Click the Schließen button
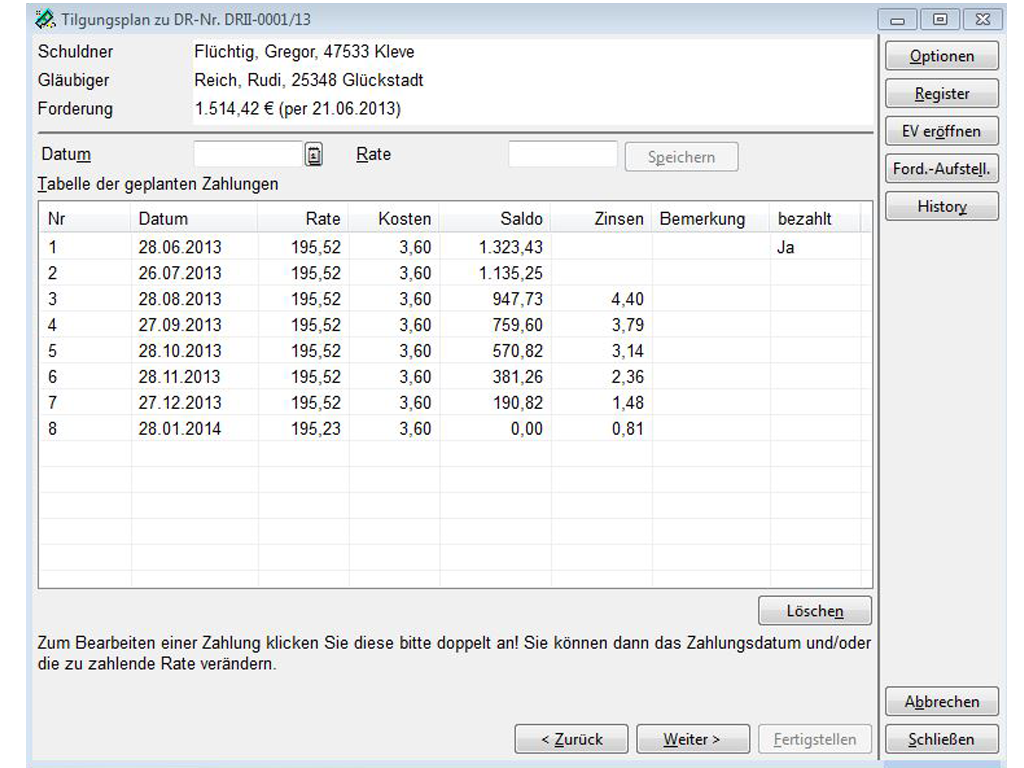Image resolution: width=1024 pixels, height=768 pixels. coord(941,740)
